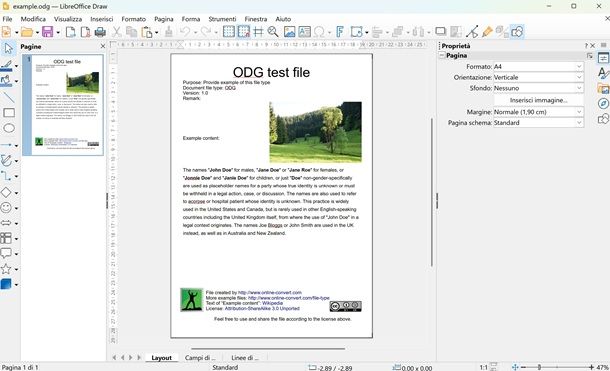Open the Styles sidebar deck icon
This screenshot has height=371, width=610.
[603, 73]
